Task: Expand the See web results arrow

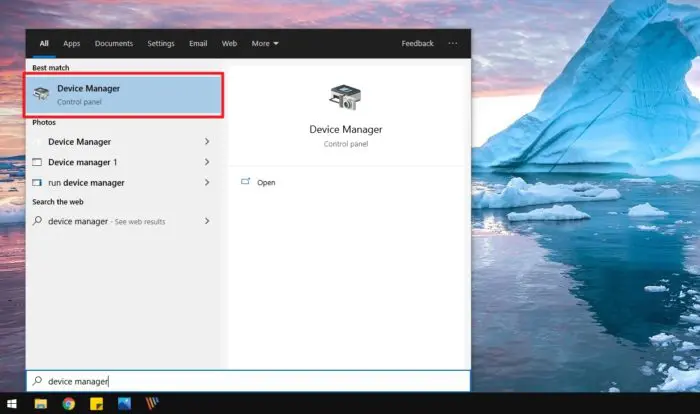Action: coord(207,221)
